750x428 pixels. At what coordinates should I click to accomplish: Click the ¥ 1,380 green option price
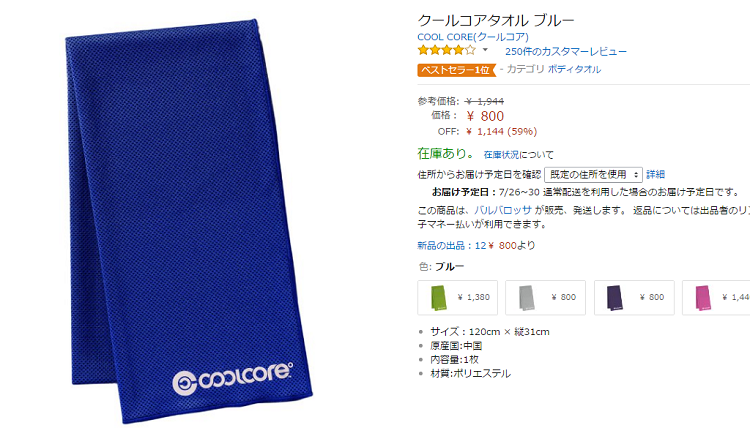(x=474, y=297)
